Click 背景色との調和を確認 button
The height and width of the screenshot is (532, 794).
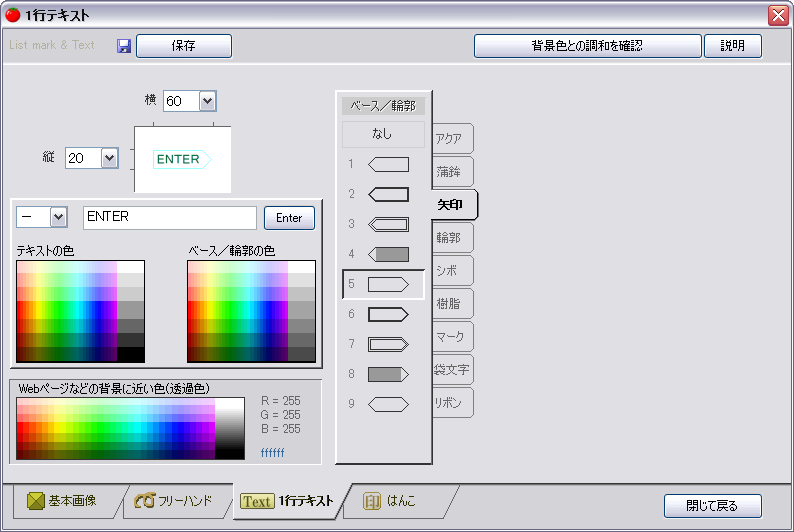pos(587,46)
